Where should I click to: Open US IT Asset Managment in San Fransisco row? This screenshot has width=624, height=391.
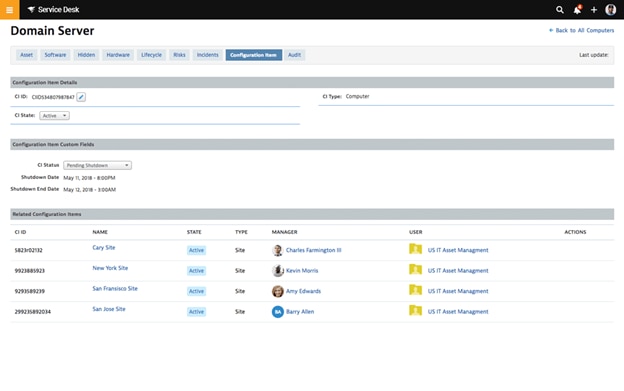458,291
